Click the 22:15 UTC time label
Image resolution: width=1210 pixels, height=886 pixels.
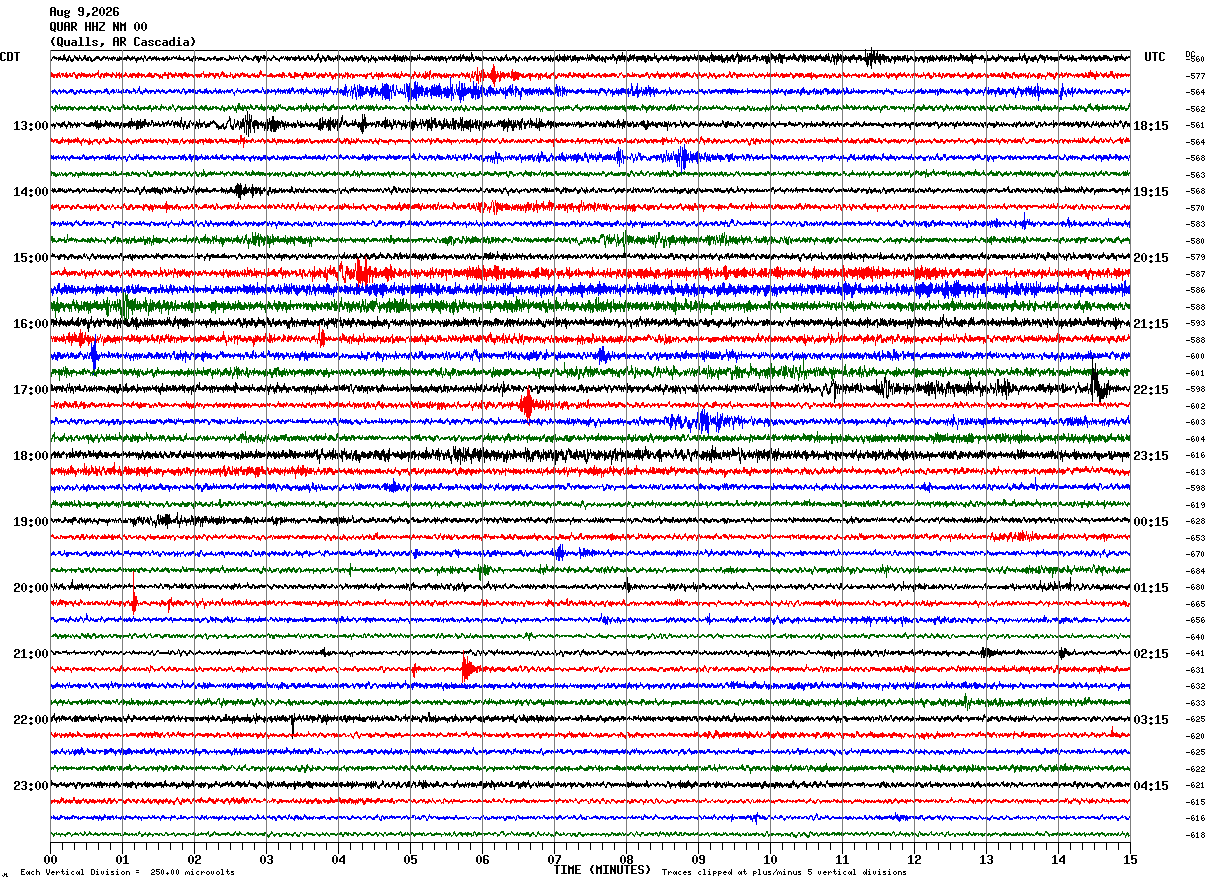[1151, 390]
